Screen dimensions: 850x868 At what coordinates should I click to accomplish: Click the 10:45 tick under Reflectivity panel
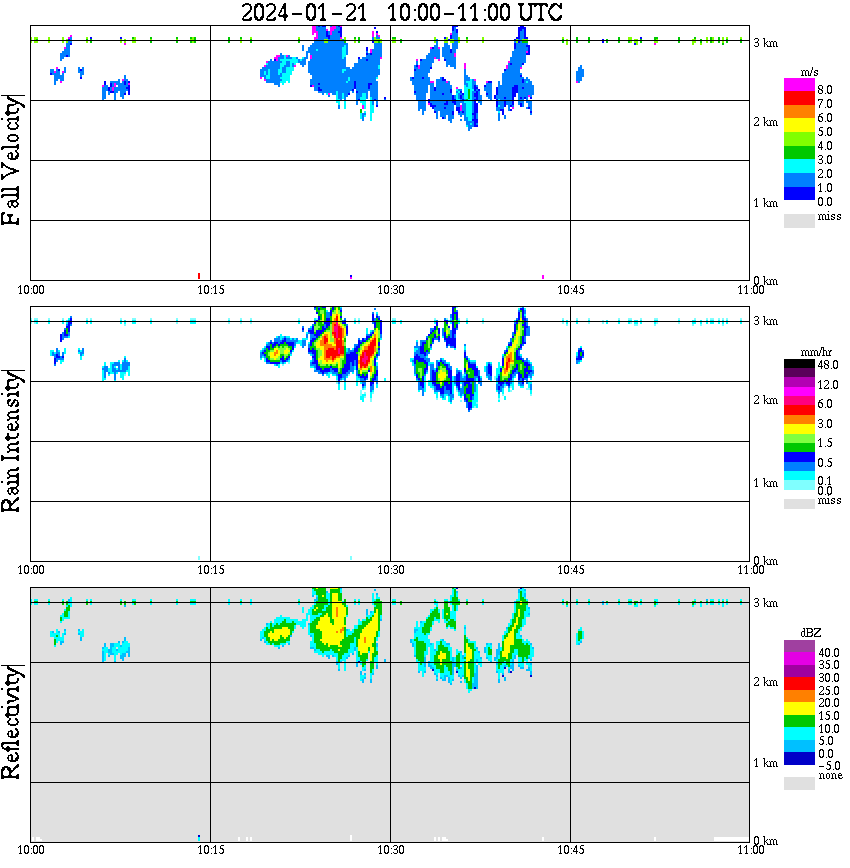pos(571,850)
